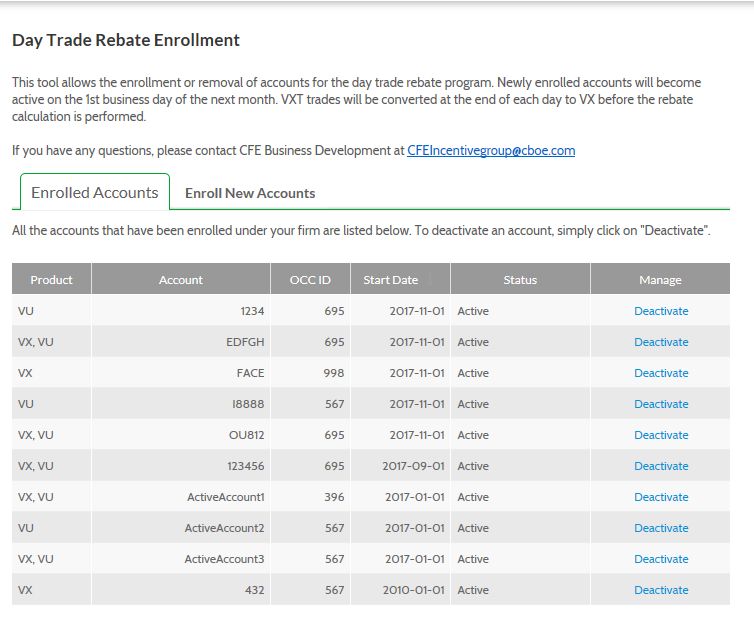Open the Enrolled Accounts tab
754x622 pixels.
[95, 192]
